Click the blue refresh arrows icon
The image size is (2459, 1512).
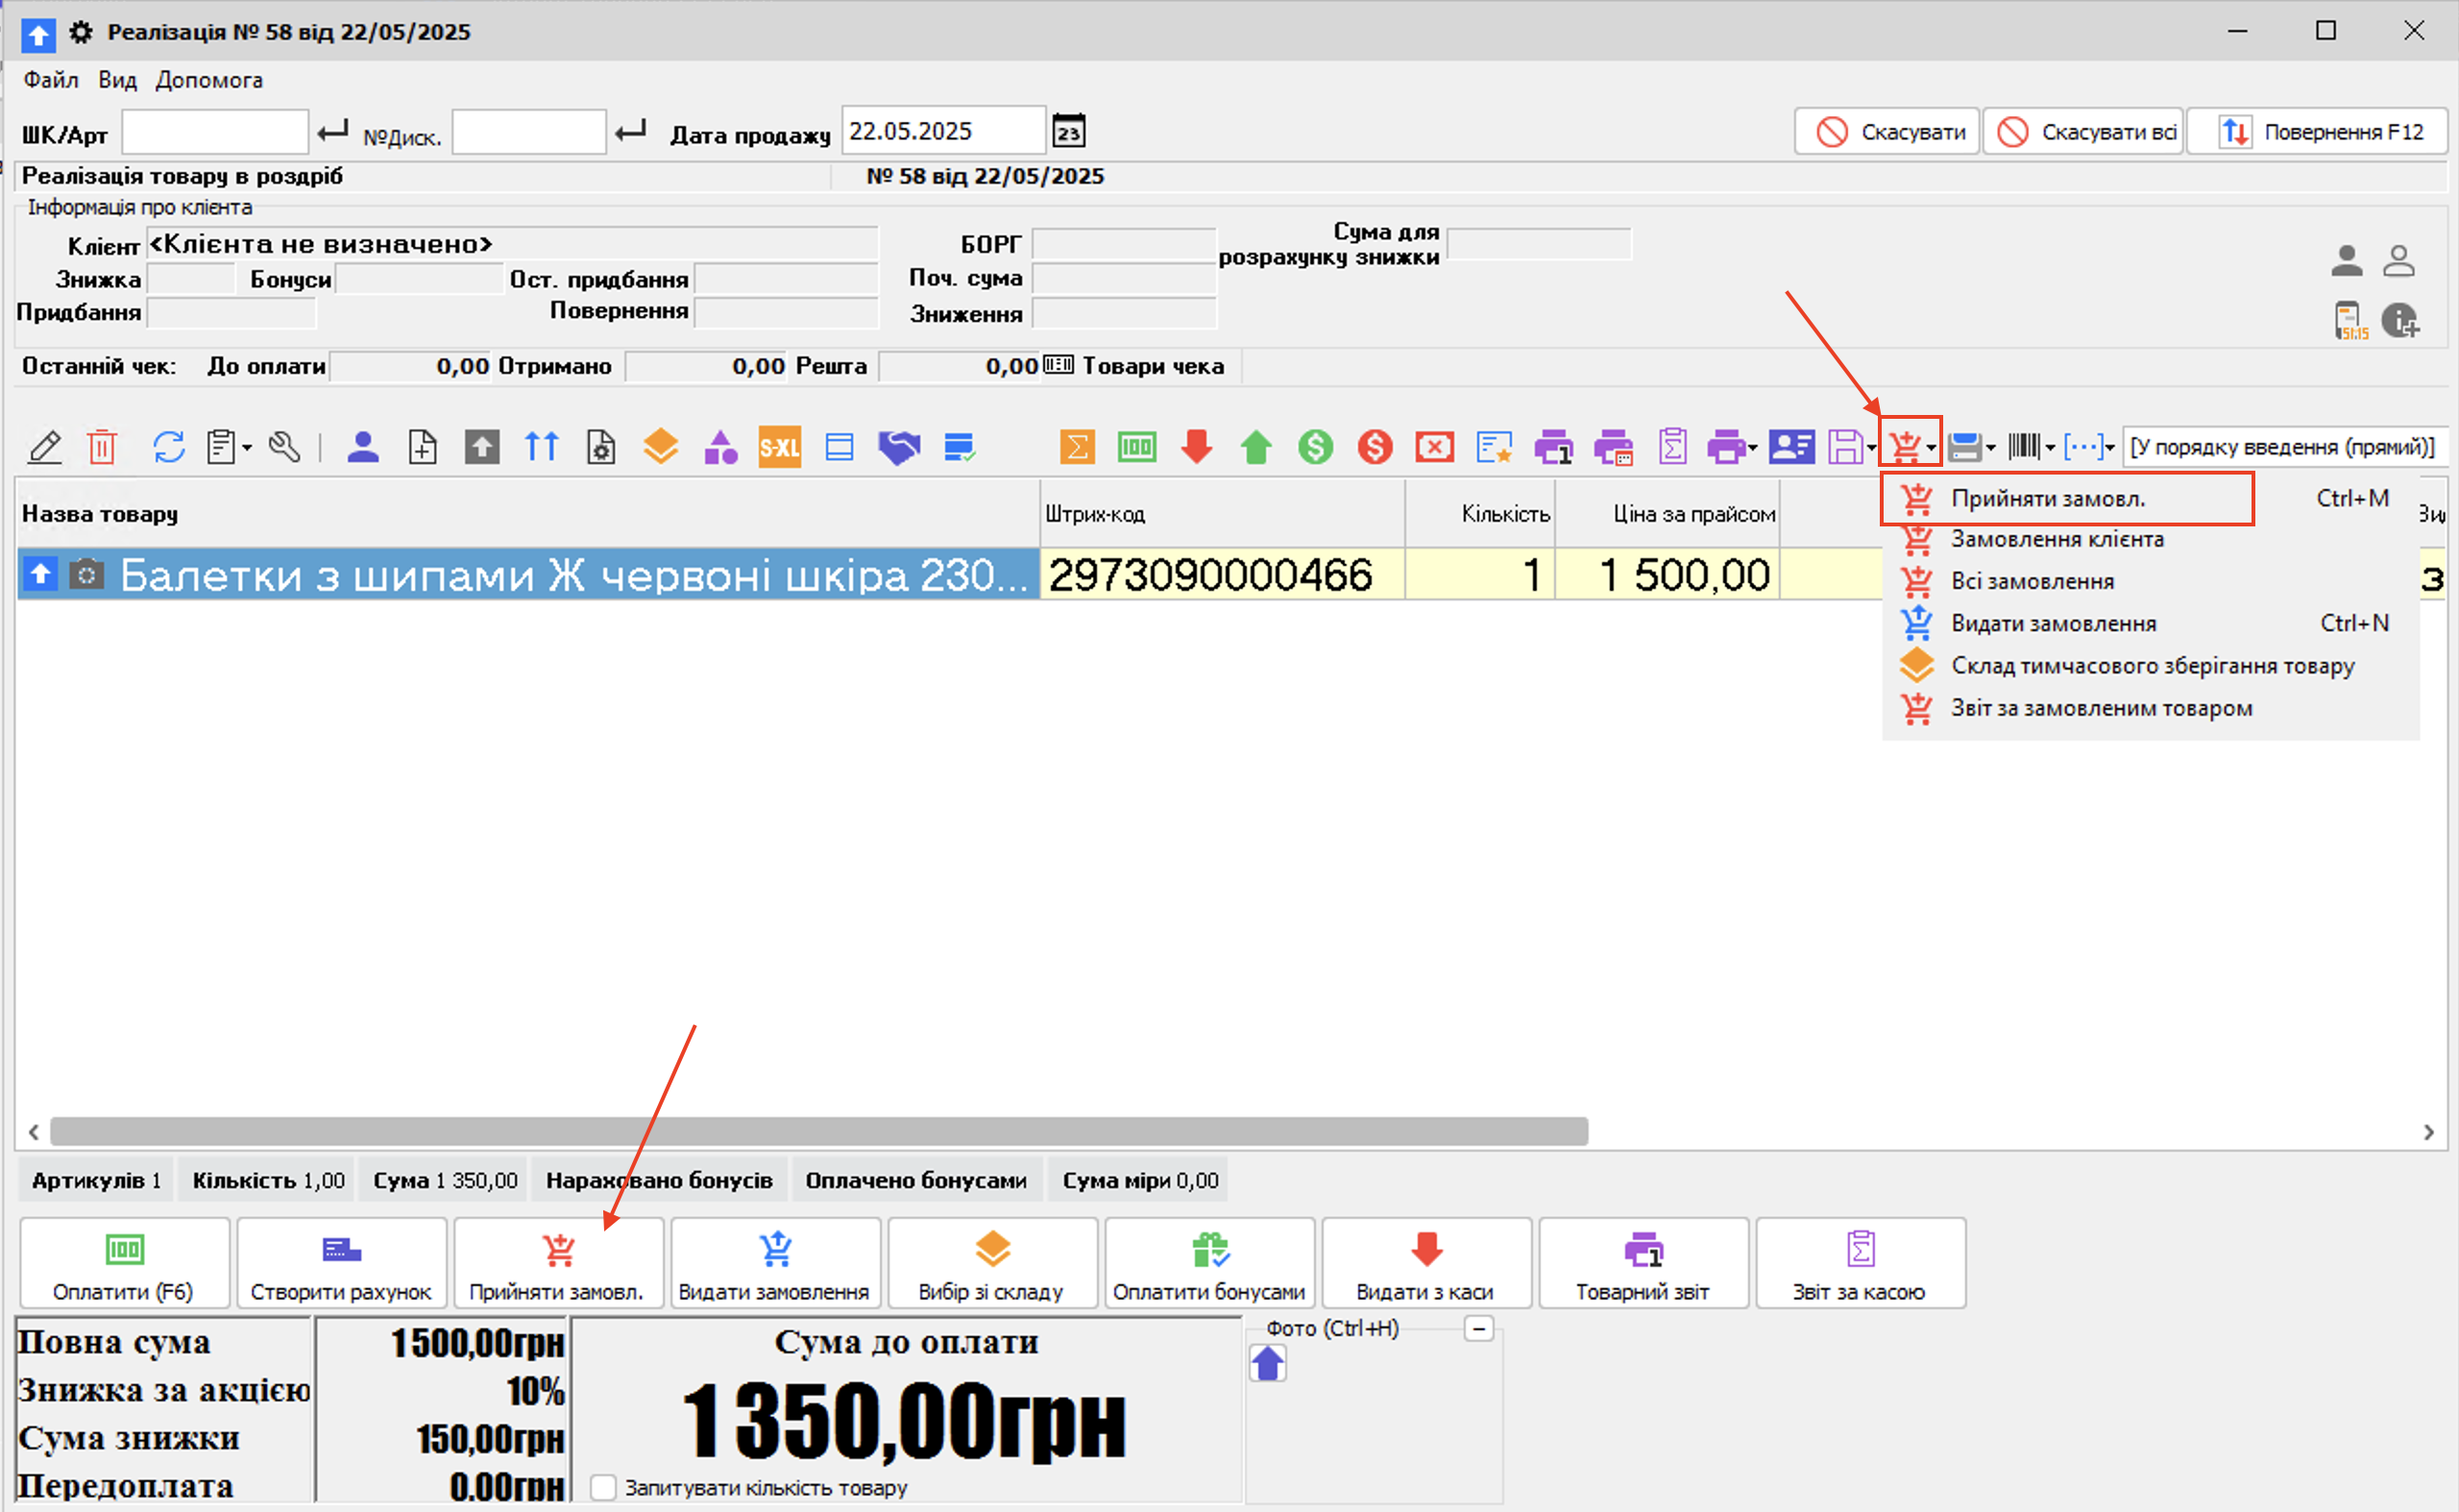point(168,447)
